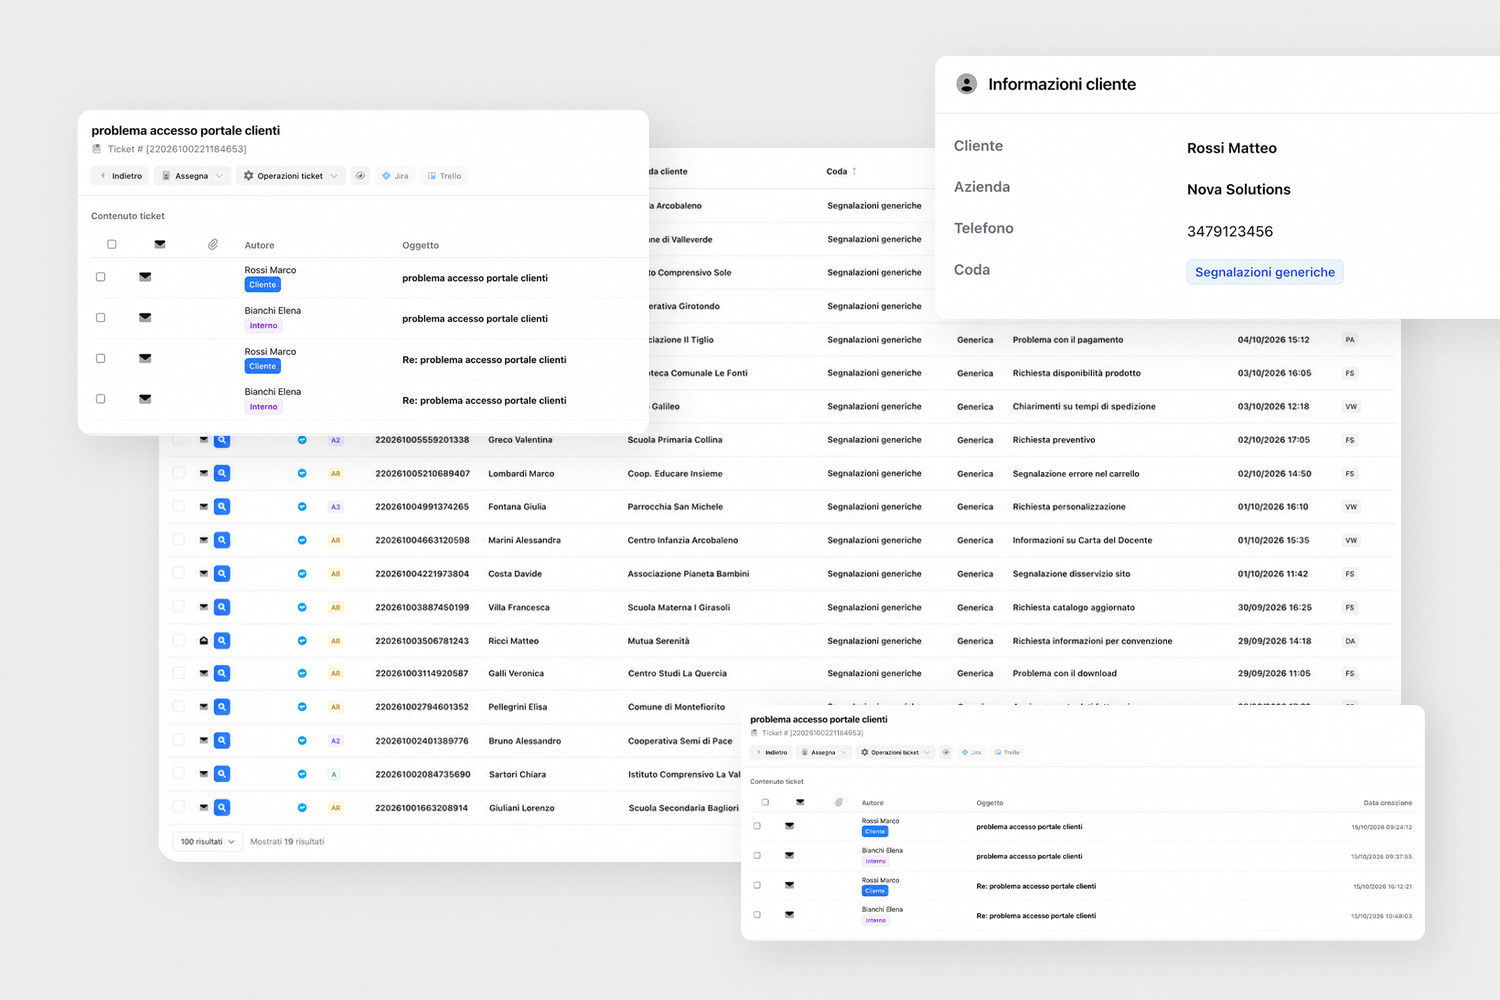Screen dimensions: 1500x1000
Task: Click Trello in the smaller ticket card with dates
Action: click(1008, 752)
